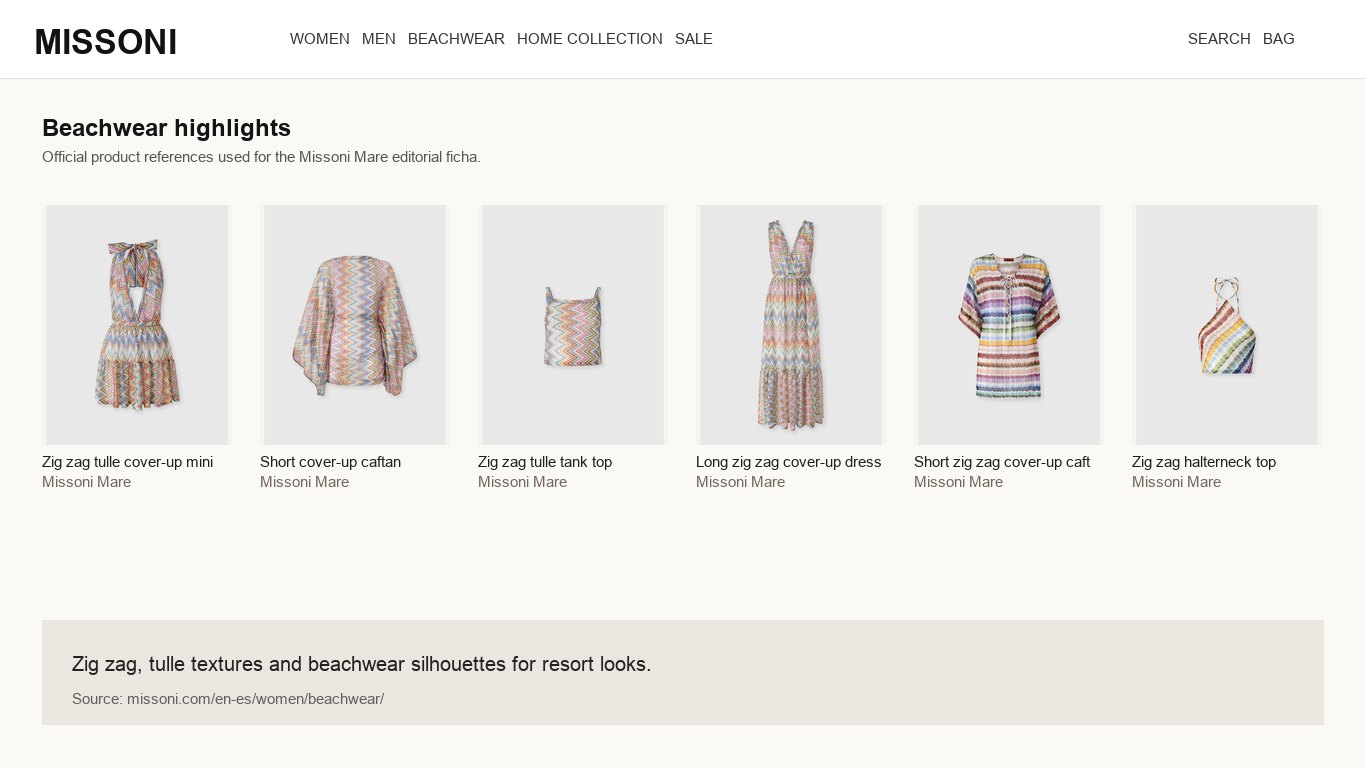1365x768 pixels.
Task: Open the SALE menu item
Action: (x=694, y=39)
